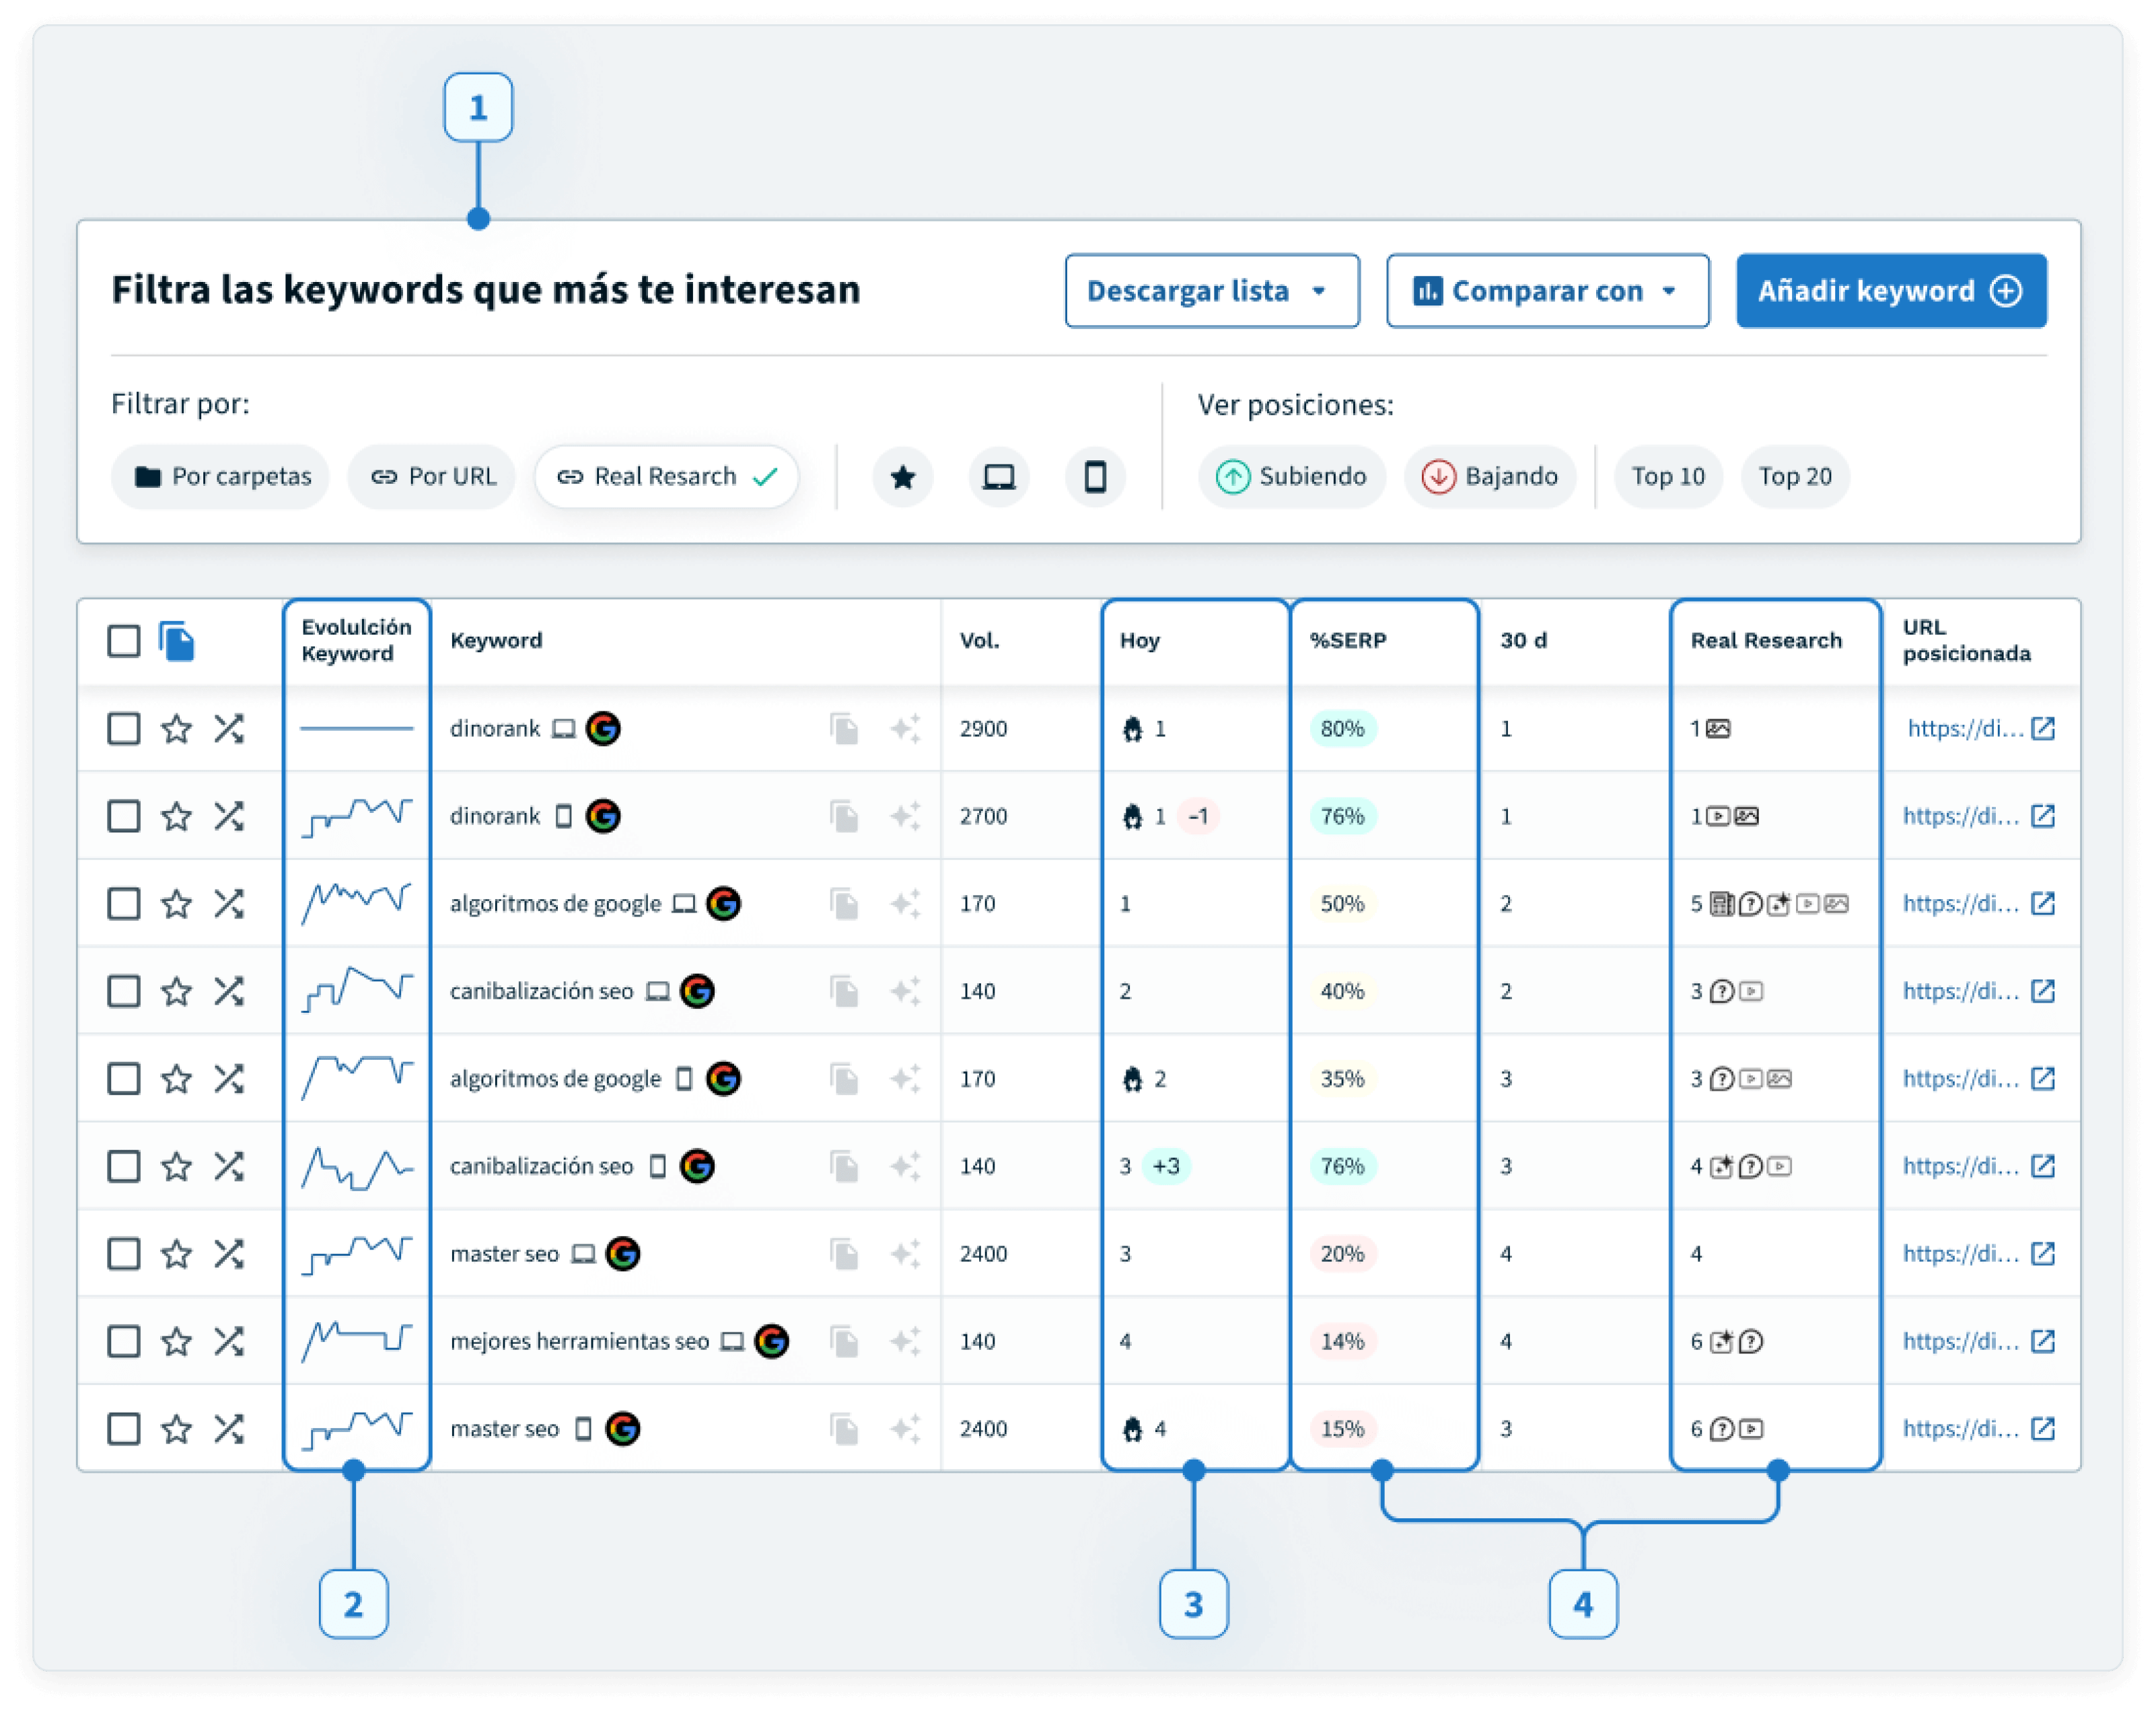
Task: Filter by Por carpetas
Action: 221,476
